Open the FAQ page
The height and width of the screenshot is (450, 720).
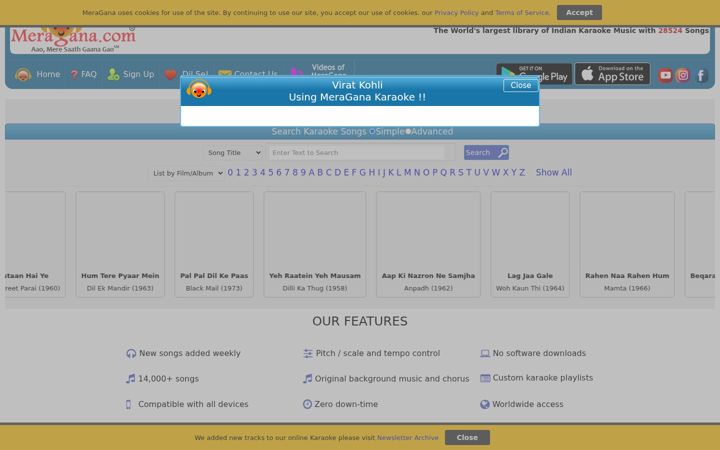point(89,74)
